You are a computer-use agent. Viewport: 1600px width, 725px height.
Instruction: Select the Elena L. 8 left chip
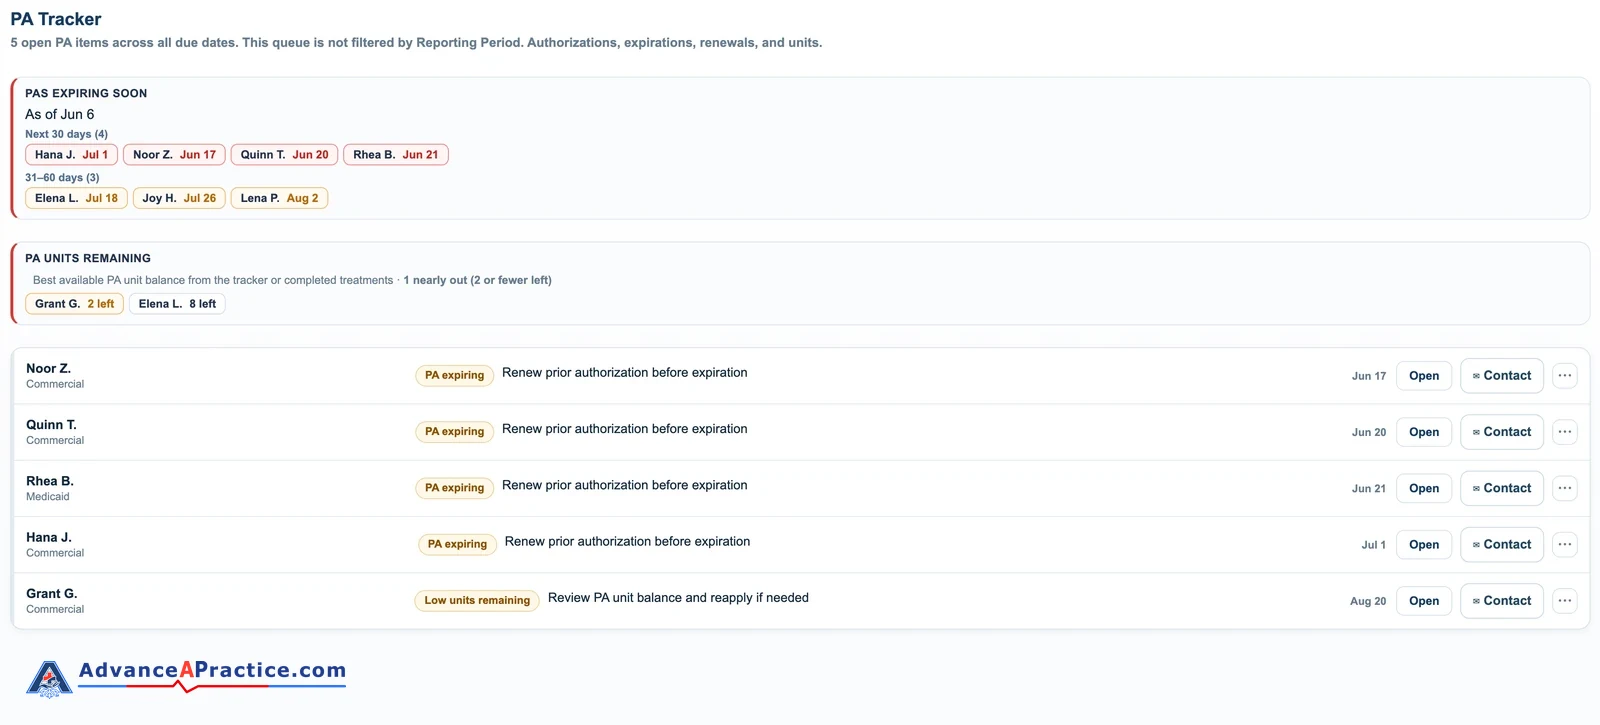click(x=177, y=304)
